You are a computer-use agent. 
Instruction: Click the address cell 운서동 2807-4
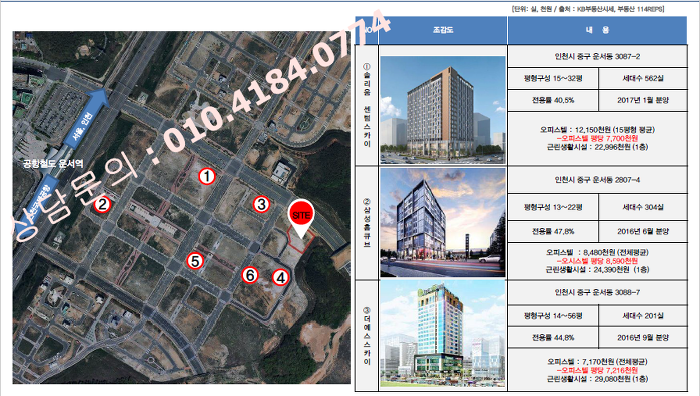click(597, 180)
